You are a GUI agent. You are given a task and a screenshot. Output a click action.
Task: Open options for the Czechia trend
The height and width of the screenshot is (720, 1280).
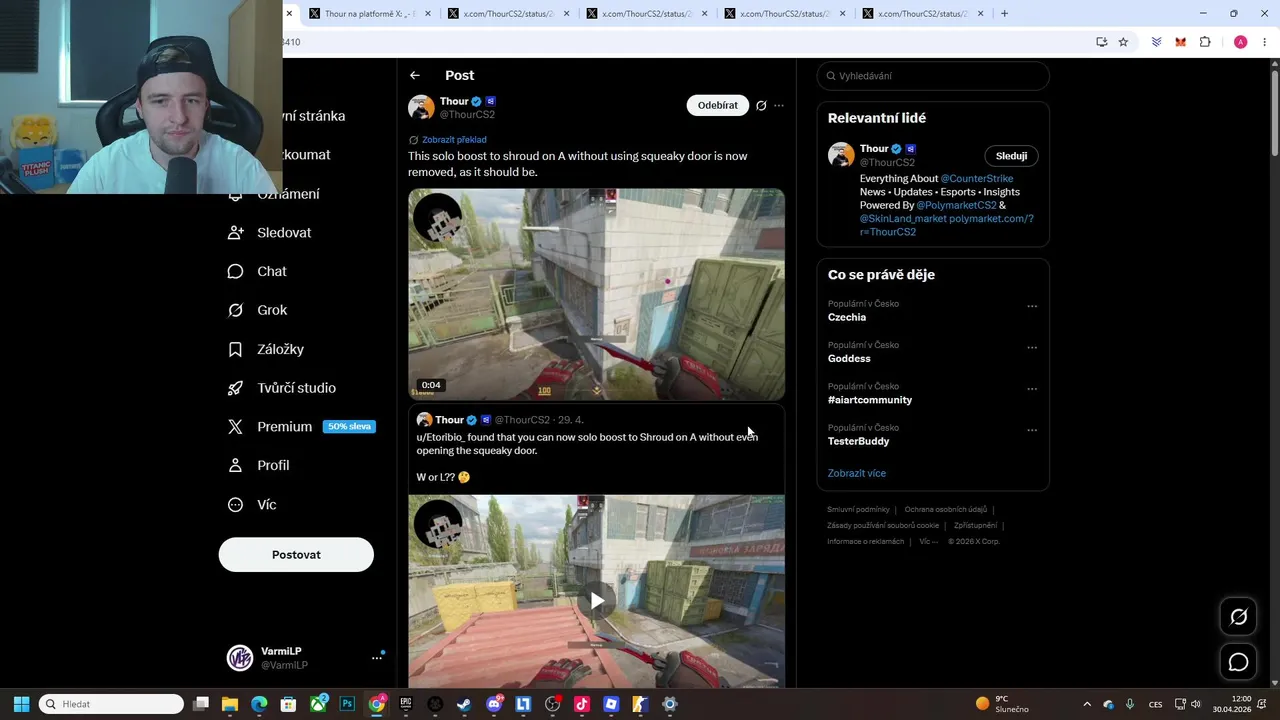(x=1032, y=306)
